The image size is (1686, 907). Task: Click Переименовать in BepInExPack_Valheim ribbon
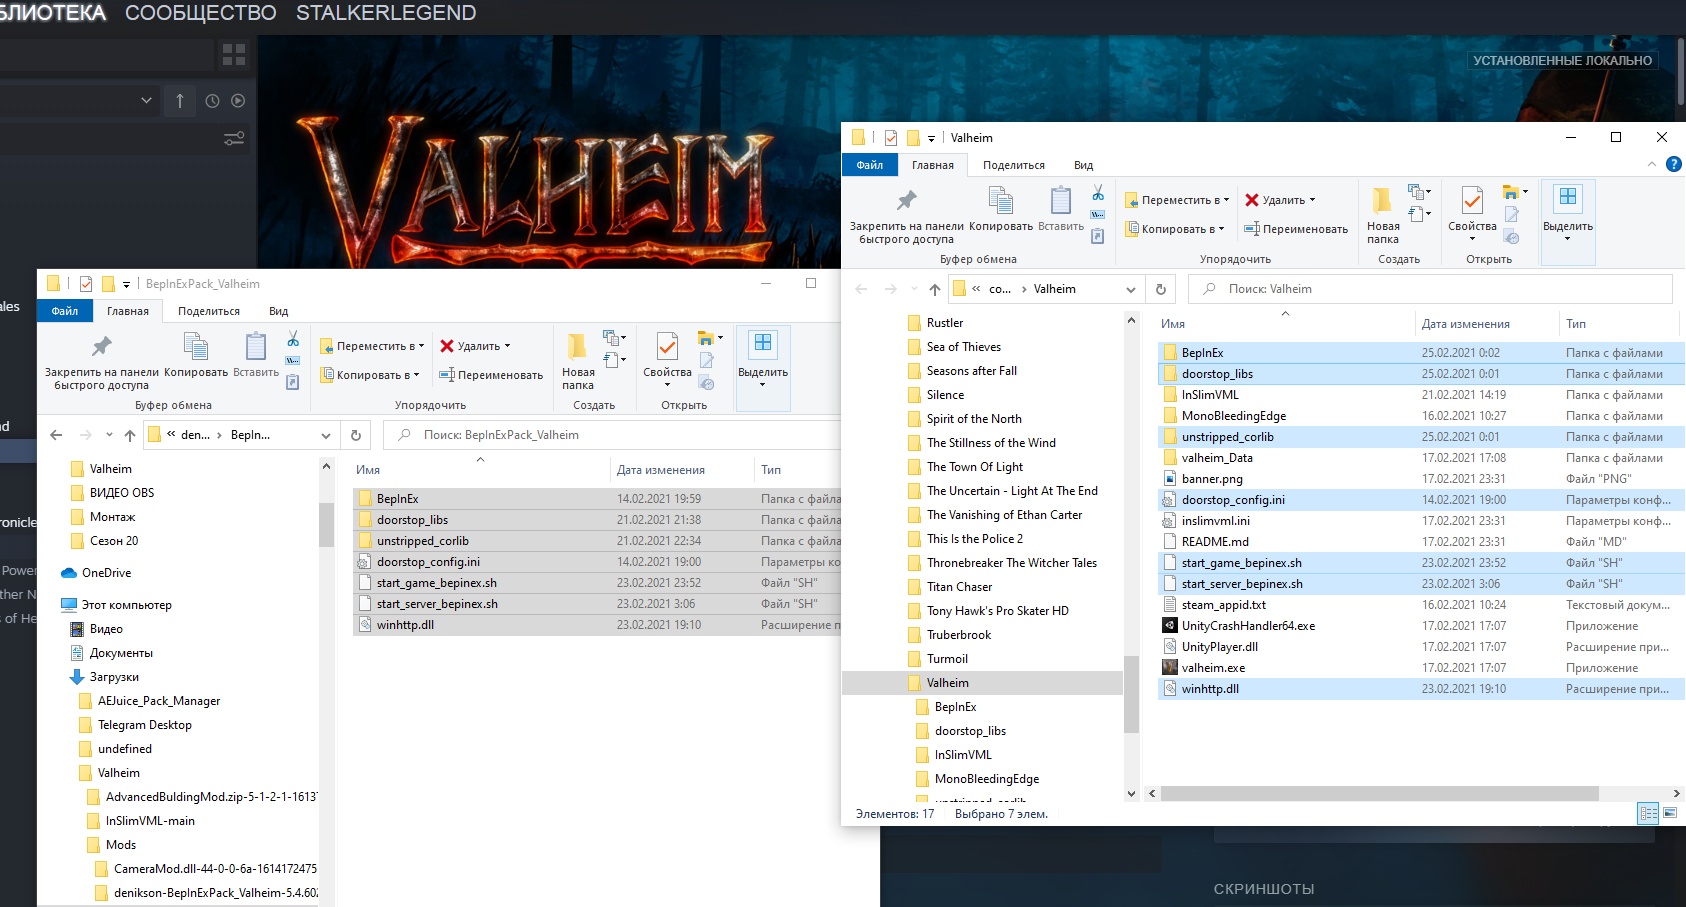(491, 375)
